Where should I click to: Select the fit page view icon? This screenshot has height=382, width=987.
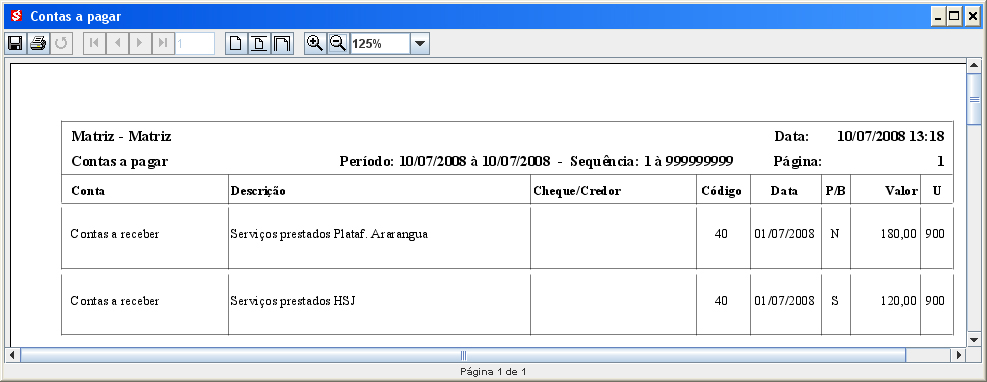(x=259, y=43)
